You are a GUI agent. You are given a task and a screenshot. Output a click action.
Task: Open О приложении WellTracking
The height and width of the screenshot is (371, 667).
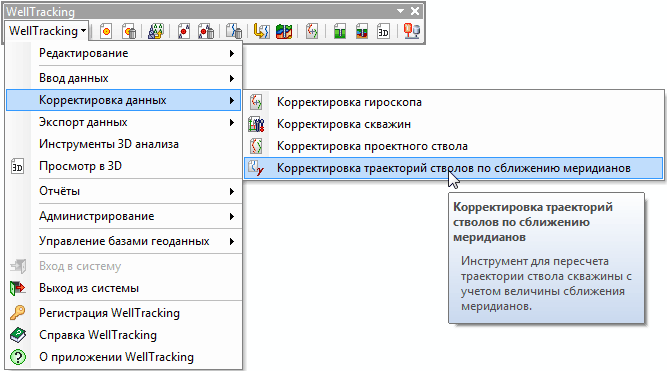124,357
